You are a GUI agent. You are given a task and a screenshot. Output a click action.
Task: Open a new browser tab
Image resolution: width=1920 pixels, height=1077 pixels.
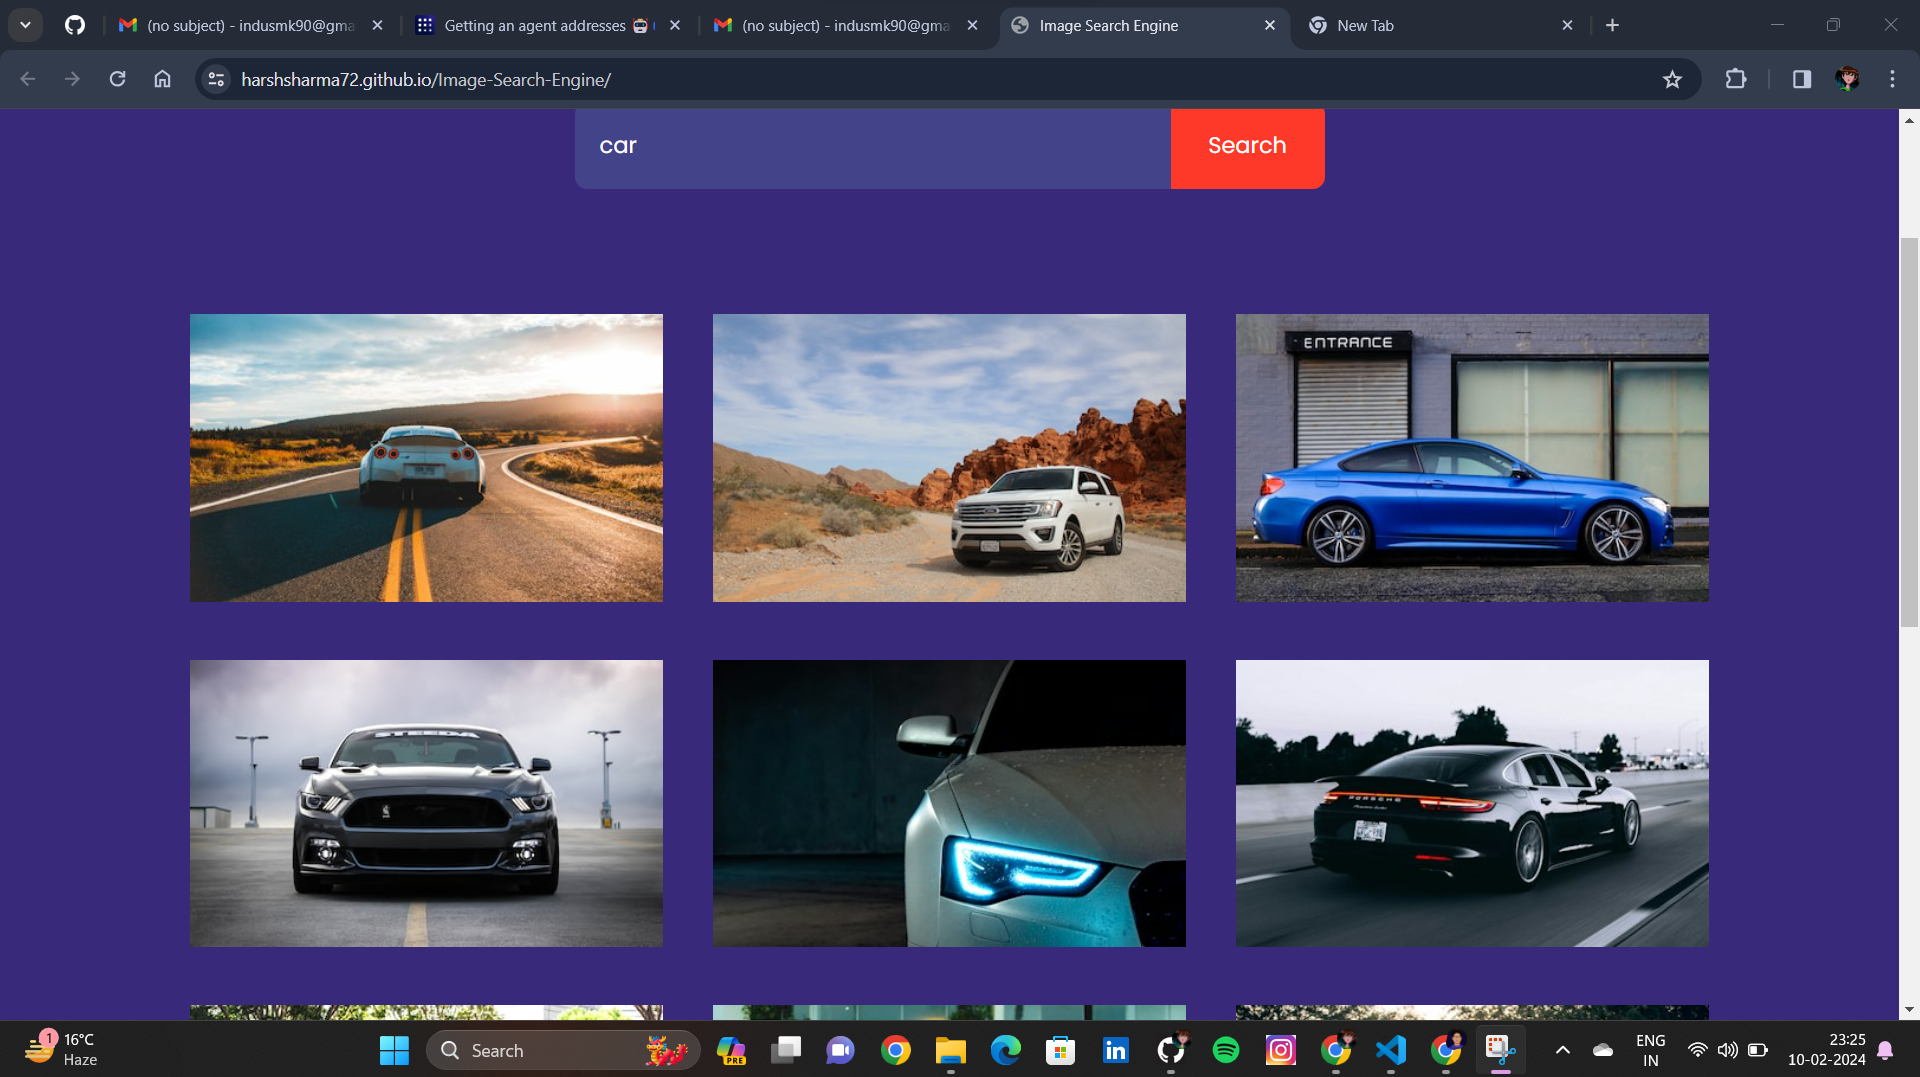coord(1612,25)
